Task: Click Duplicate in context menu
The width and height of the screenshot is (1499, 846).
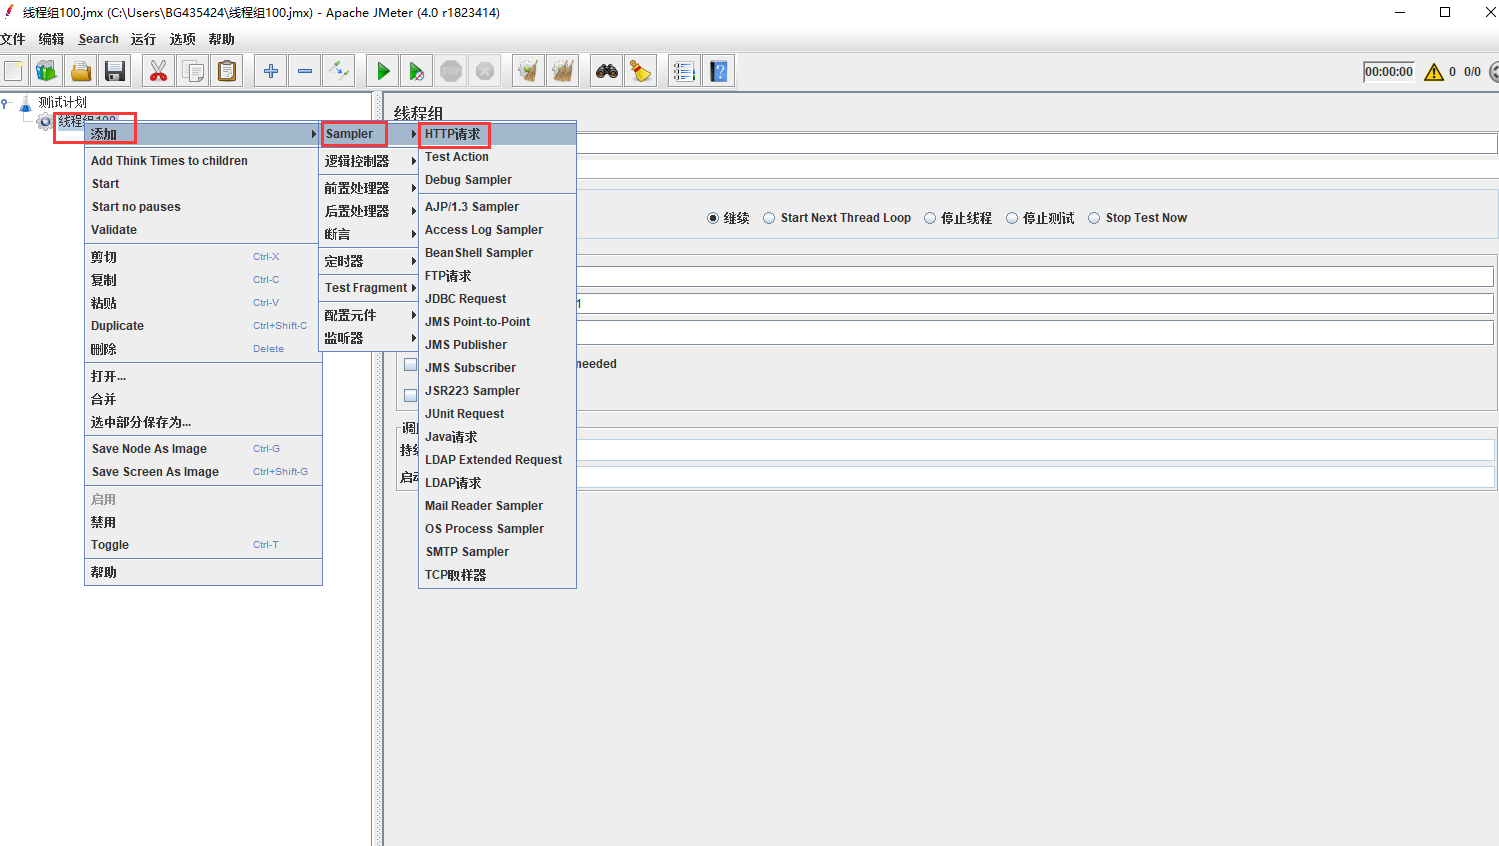Action: (x=203, y=326)
